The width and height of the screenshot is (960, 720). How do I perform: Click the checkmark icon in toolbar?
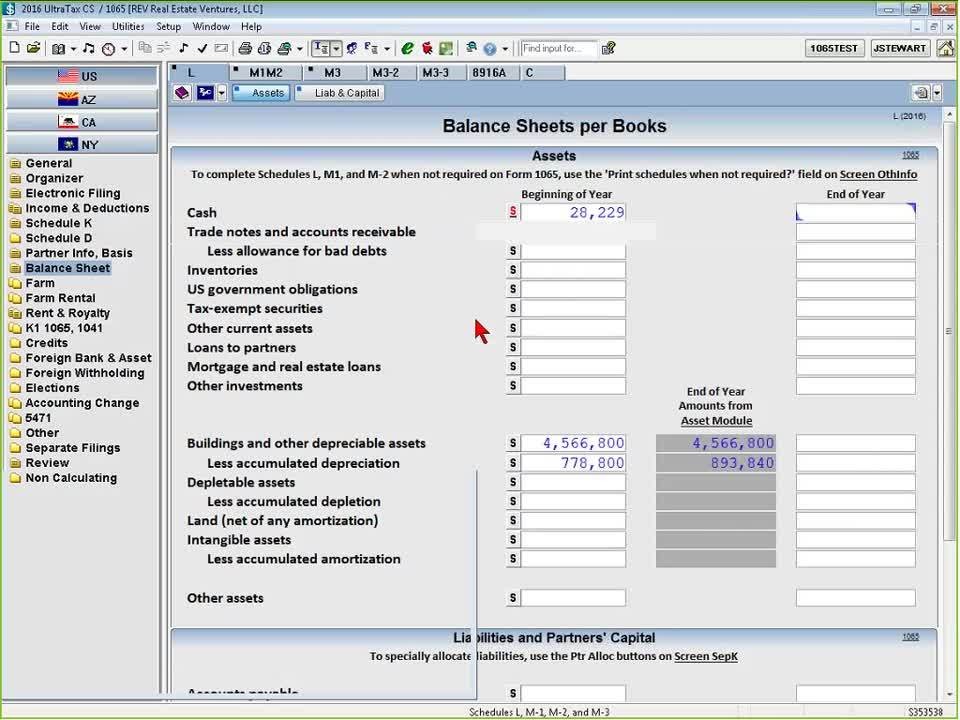(202, 48)
